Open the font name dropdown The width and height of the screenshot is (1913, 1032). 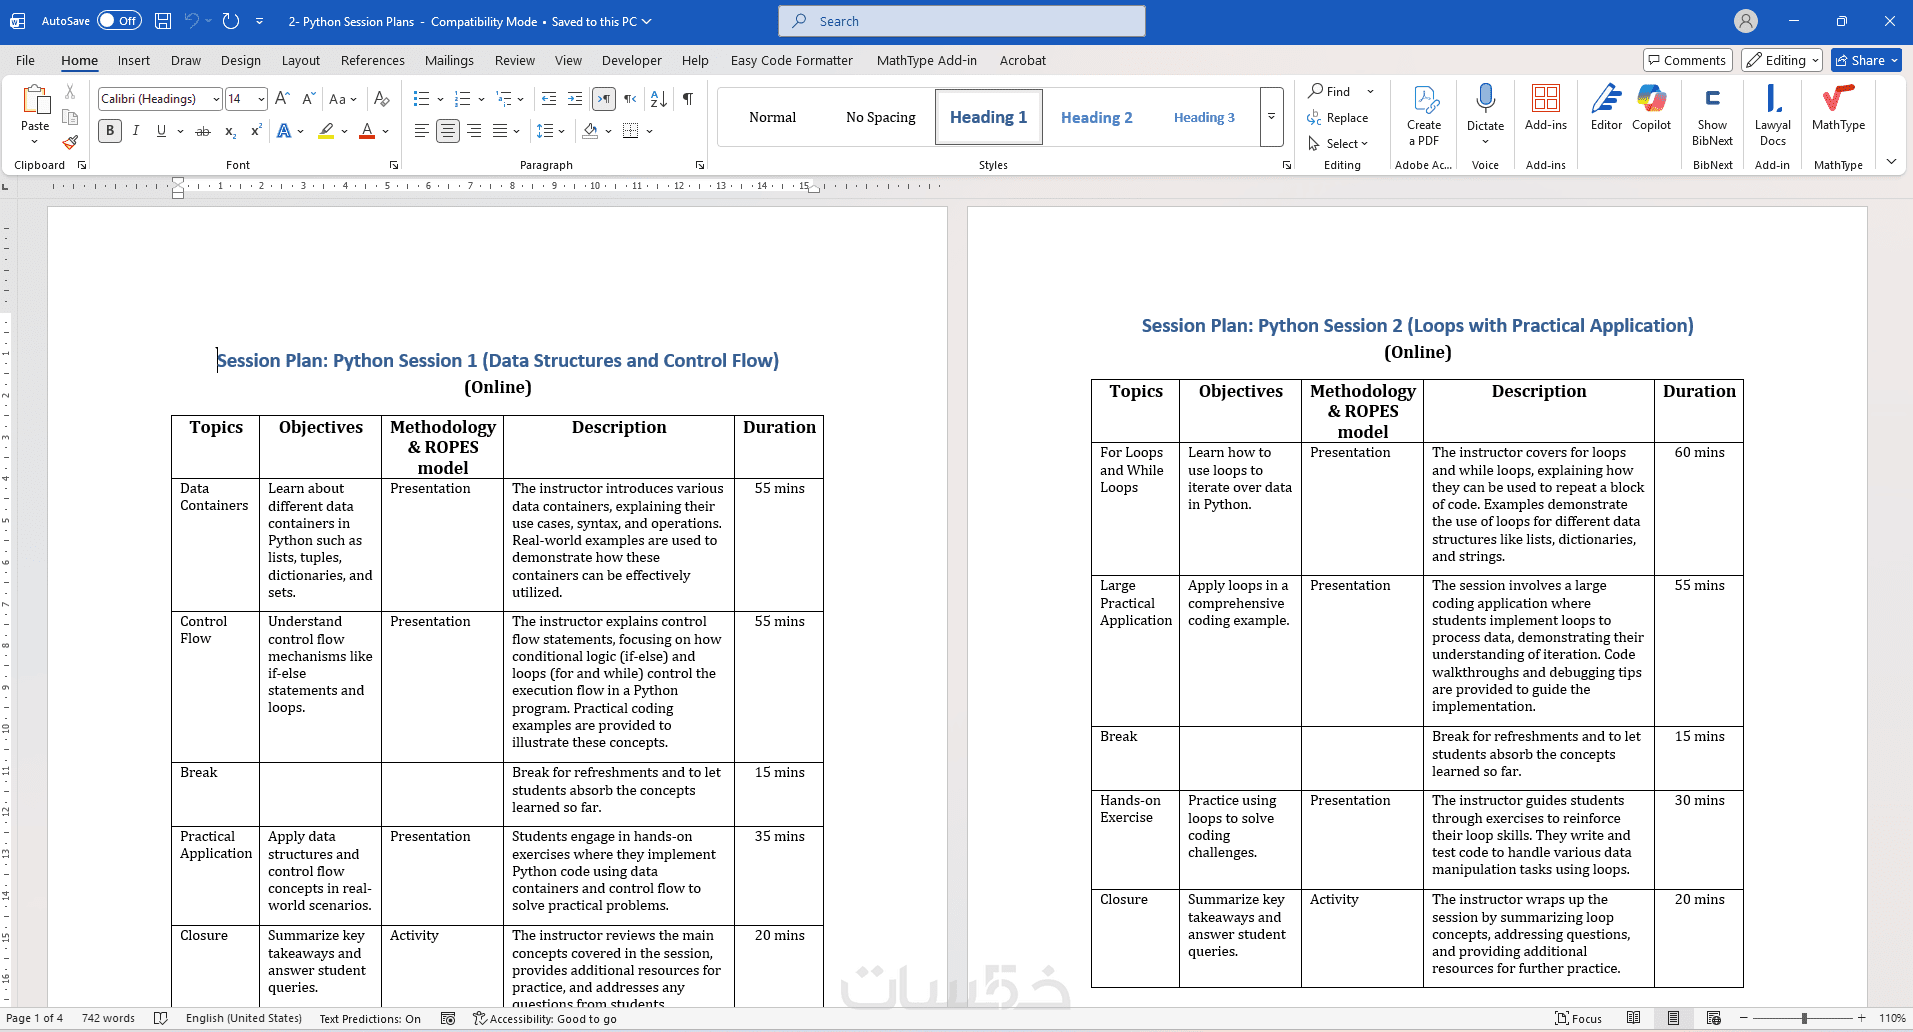216,99
